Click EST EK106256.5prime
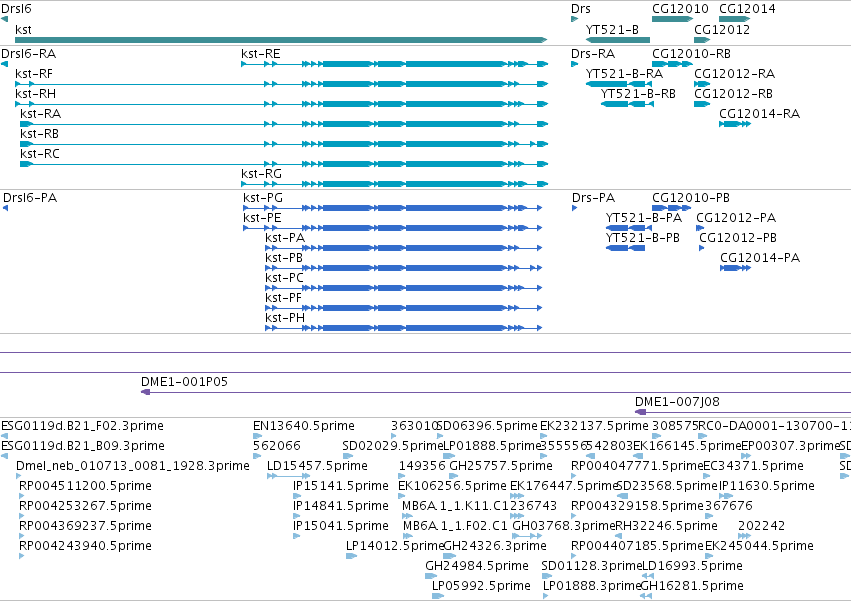The width and height of the screenshot is (851, 601). pos(402,496)
